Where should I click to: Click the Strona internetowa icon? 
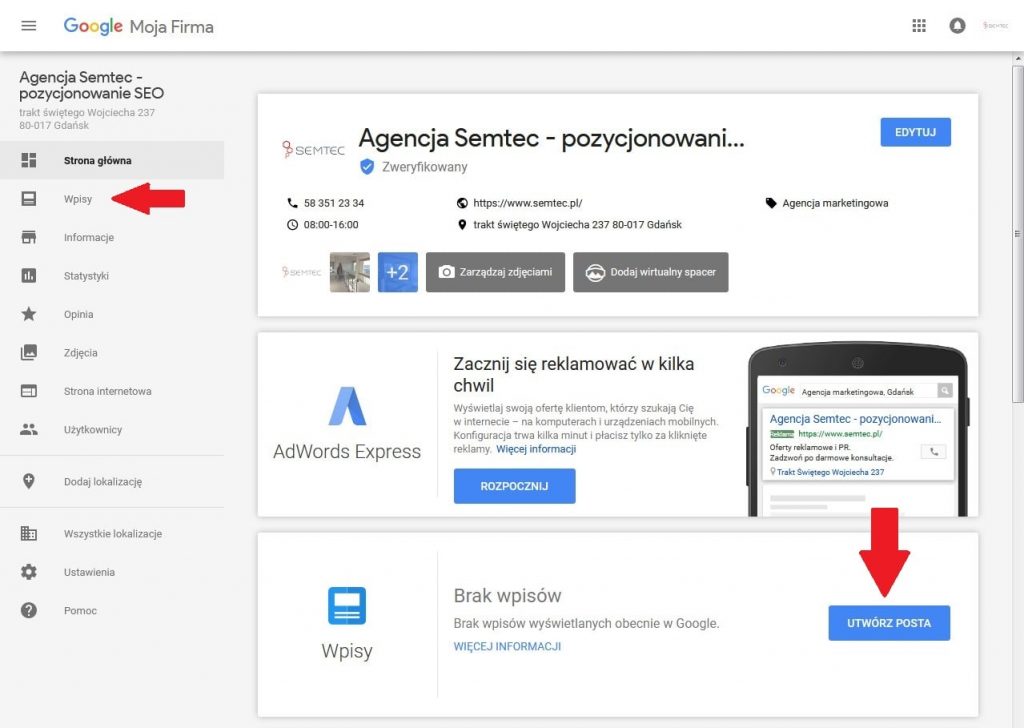coord(29,391)
